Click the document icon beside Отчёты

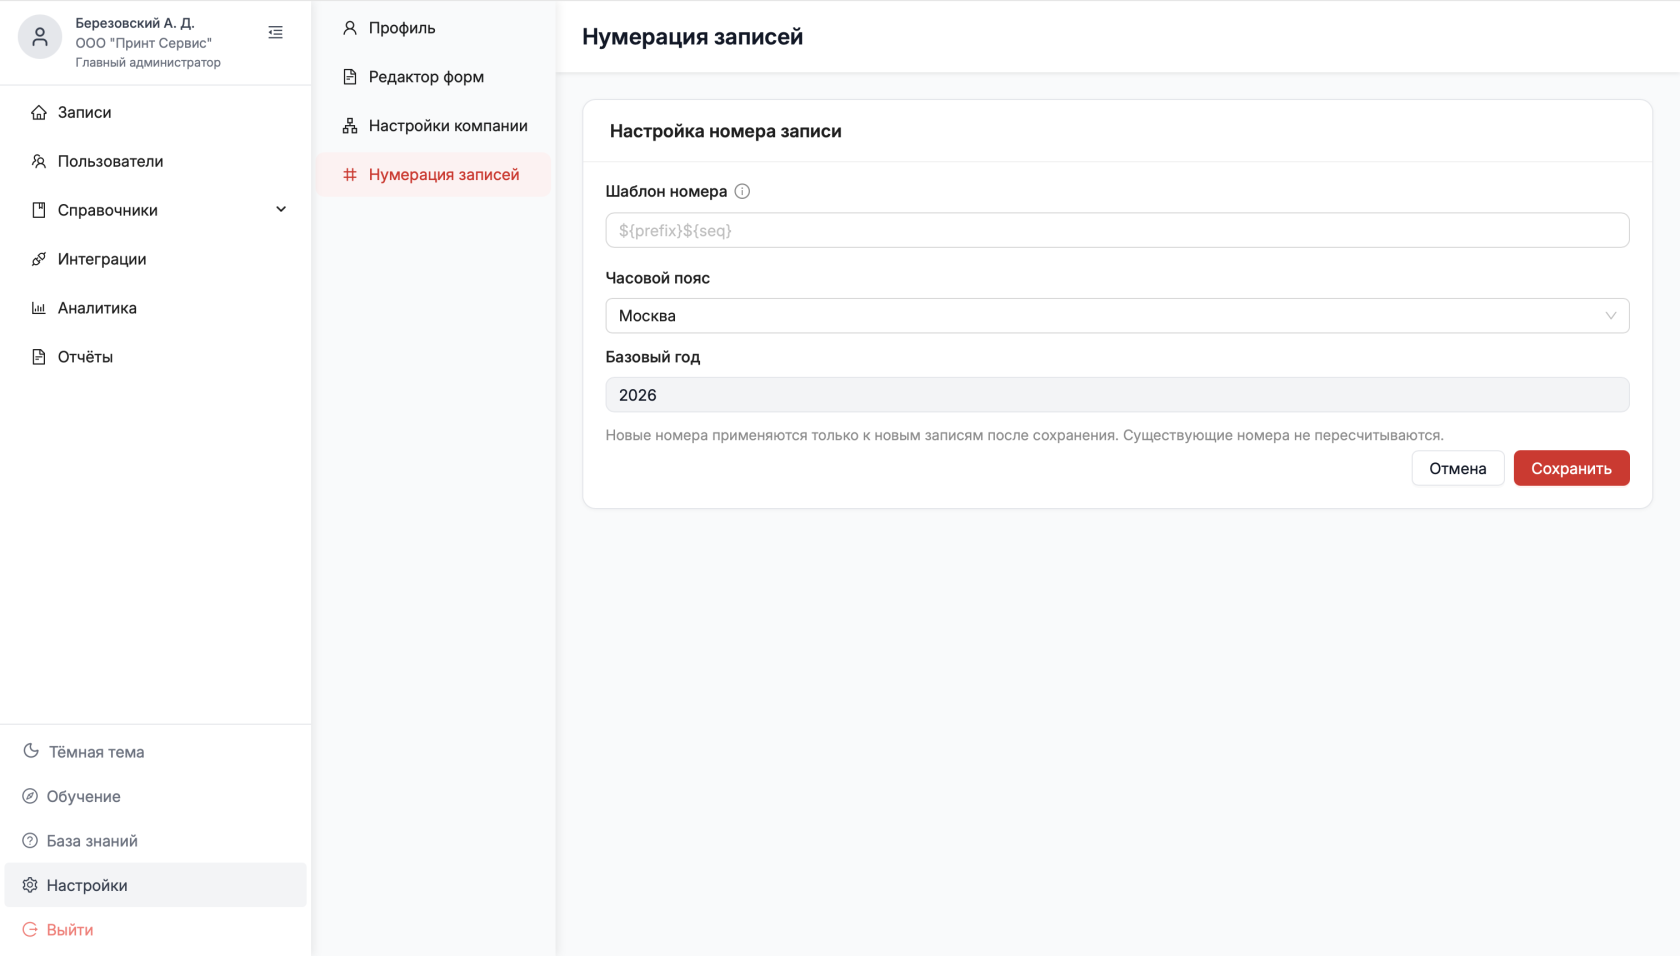tap(39, 357)
